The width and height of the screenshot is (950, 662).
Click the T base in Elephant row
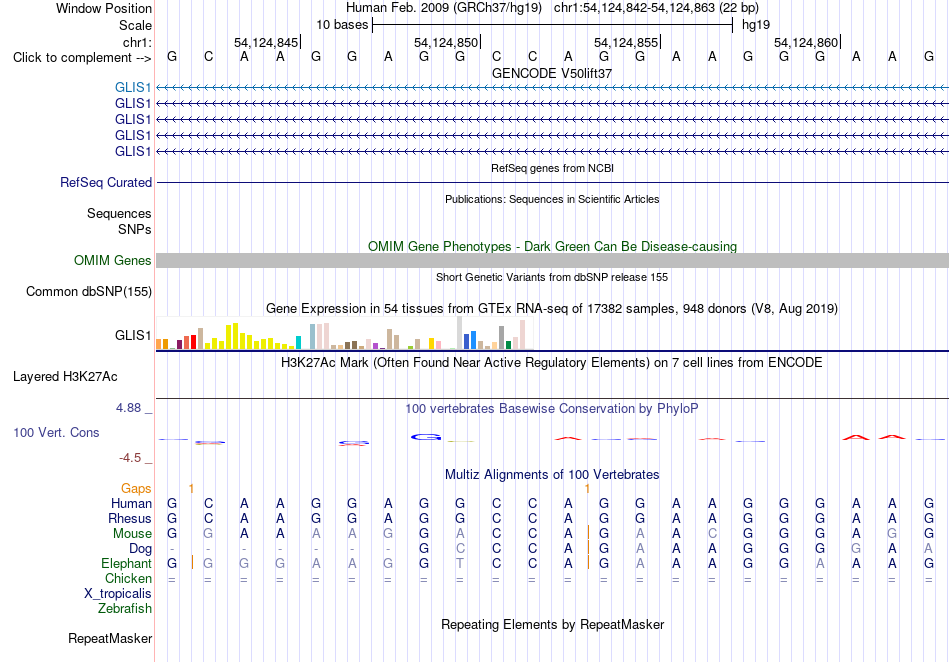[460, 564]
